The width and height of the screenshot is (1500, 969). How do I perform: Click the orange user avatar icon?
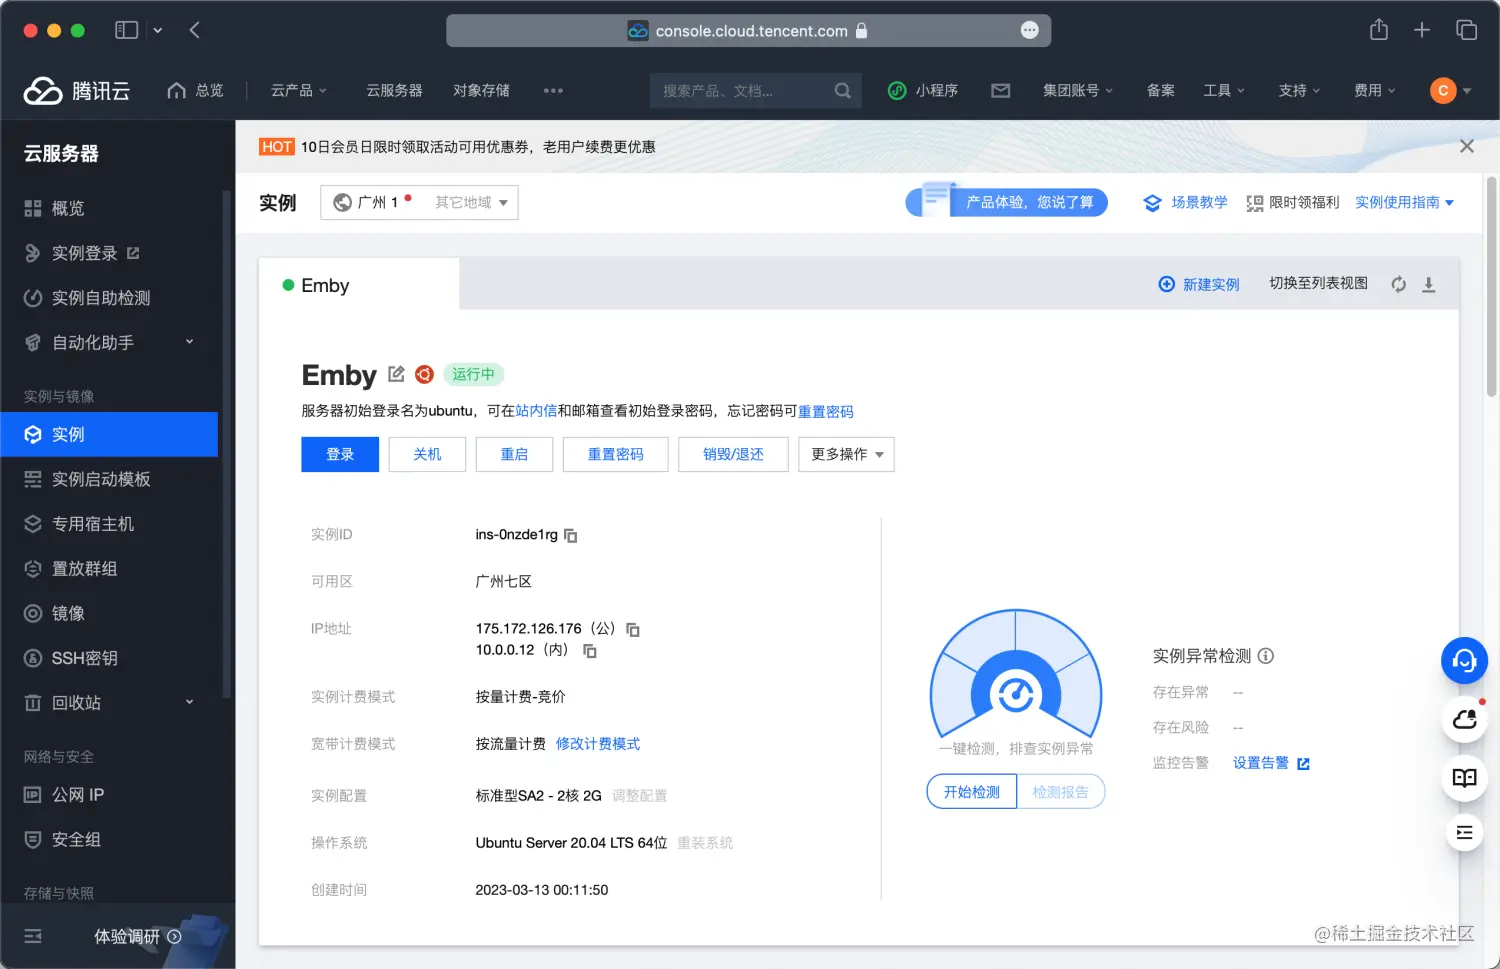1442,91
